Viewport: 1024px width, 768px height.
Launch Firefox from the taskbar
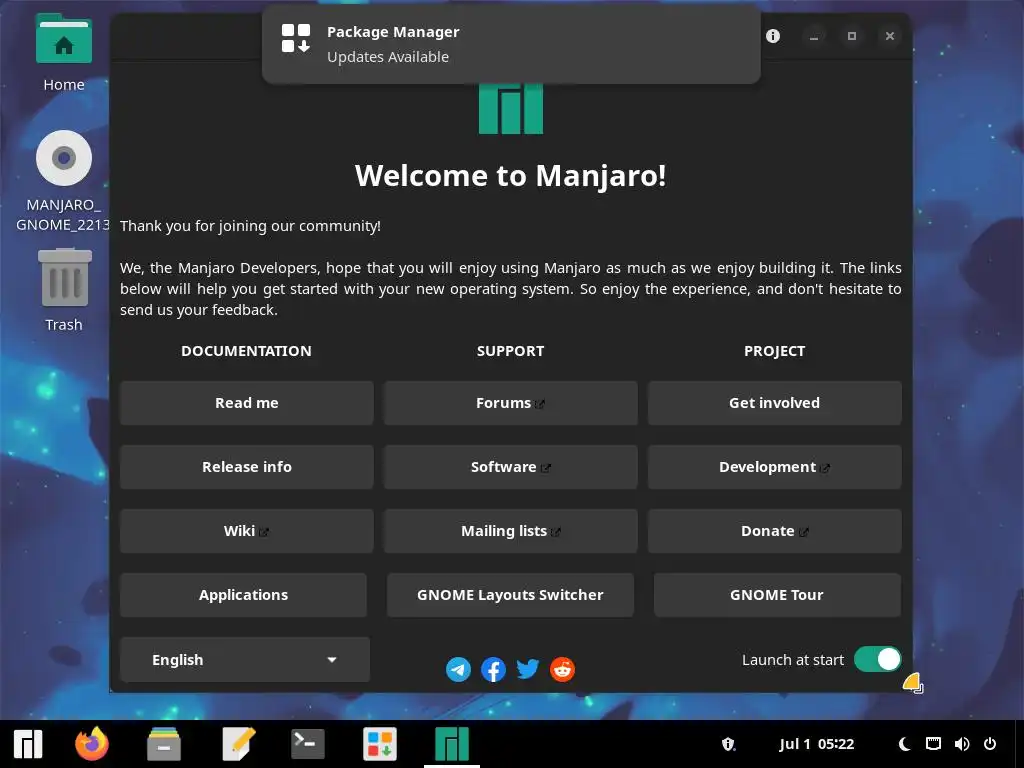click(x=92, y=744)
